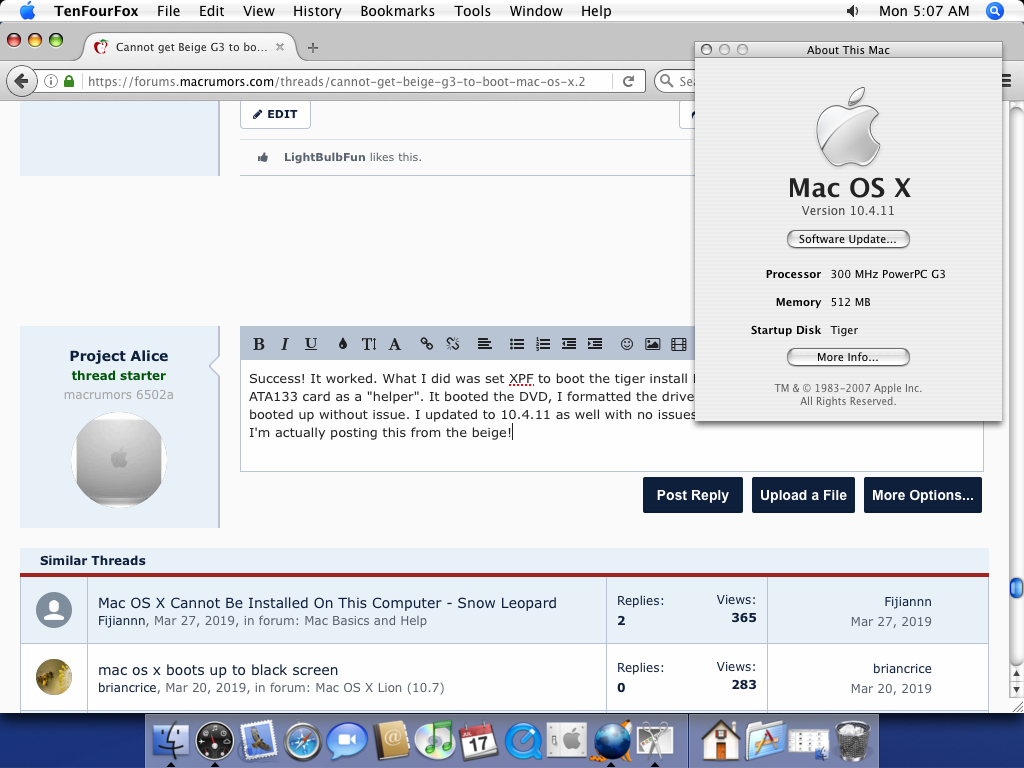The image size is (1024, 768).
Task: Open the font family tool
Action: coord(395,344)
